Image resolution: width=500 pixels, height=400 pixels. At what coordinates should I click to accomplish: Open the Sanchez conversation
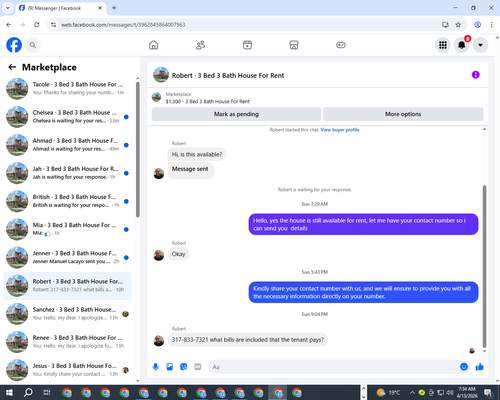coord(67,314)
